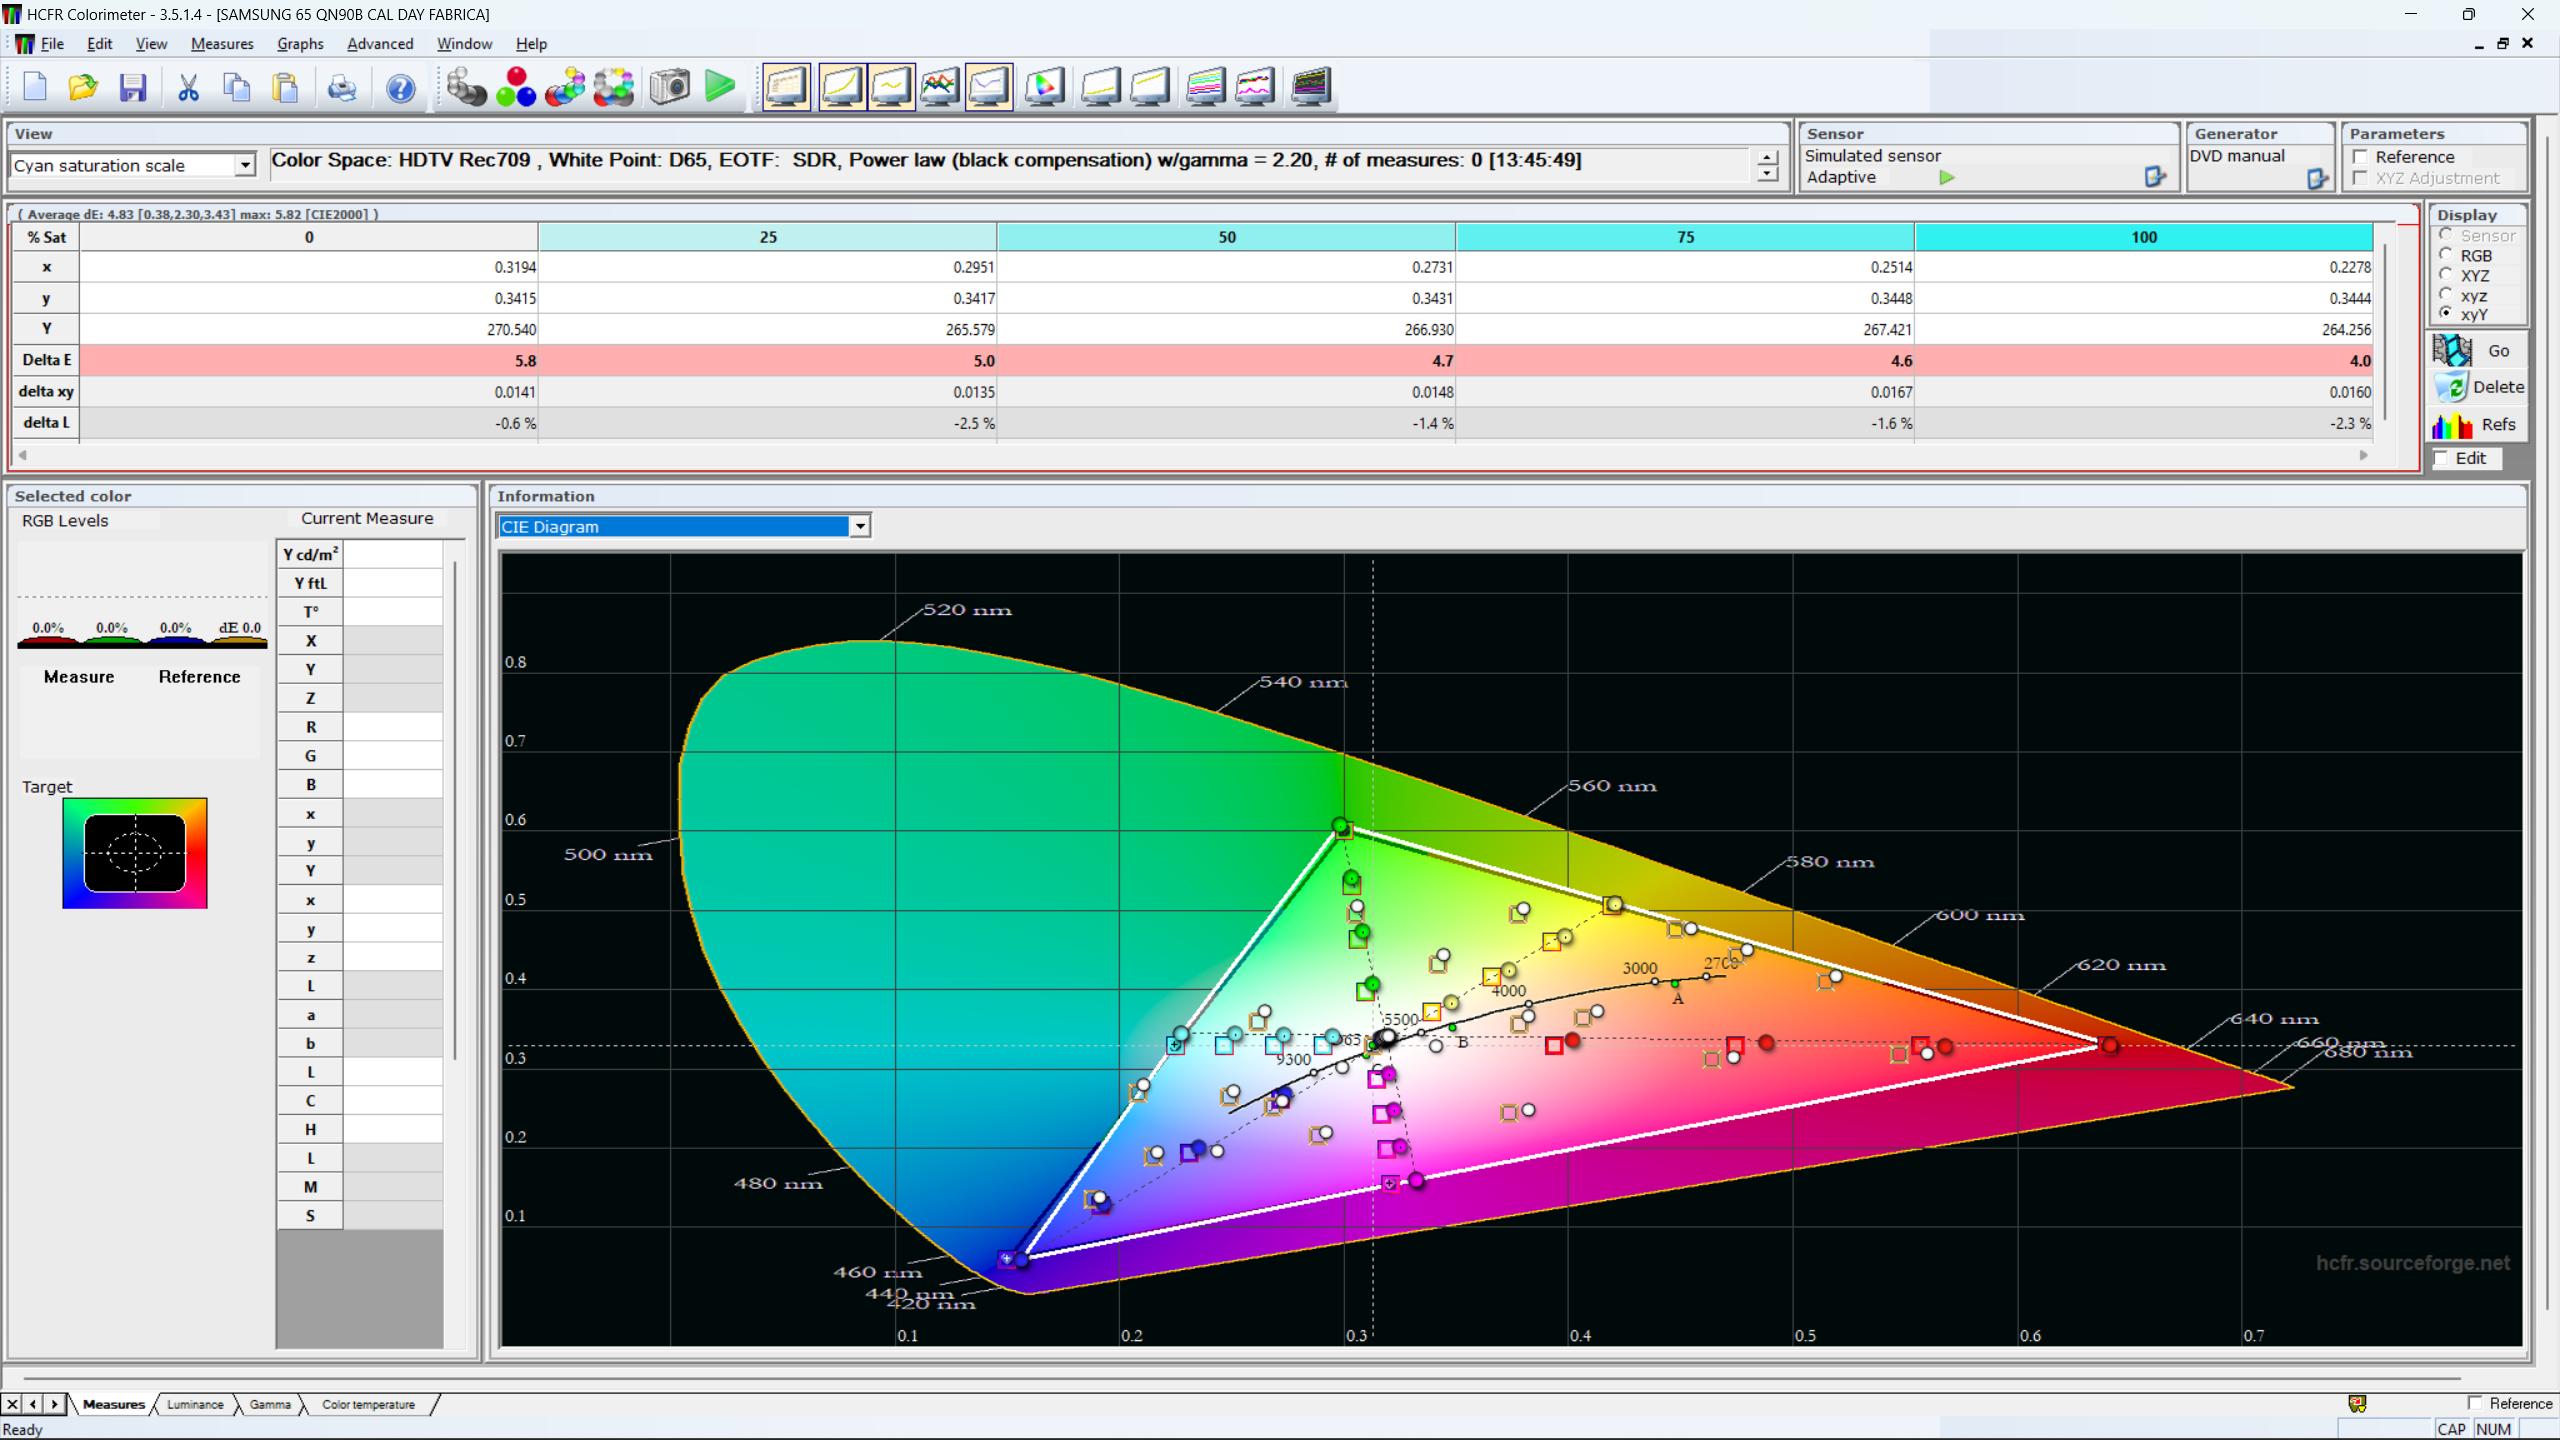Enable the Reference checkbox under Parameters
The width and height of the screenshot is (2560, 1440).
(2361, 157)
